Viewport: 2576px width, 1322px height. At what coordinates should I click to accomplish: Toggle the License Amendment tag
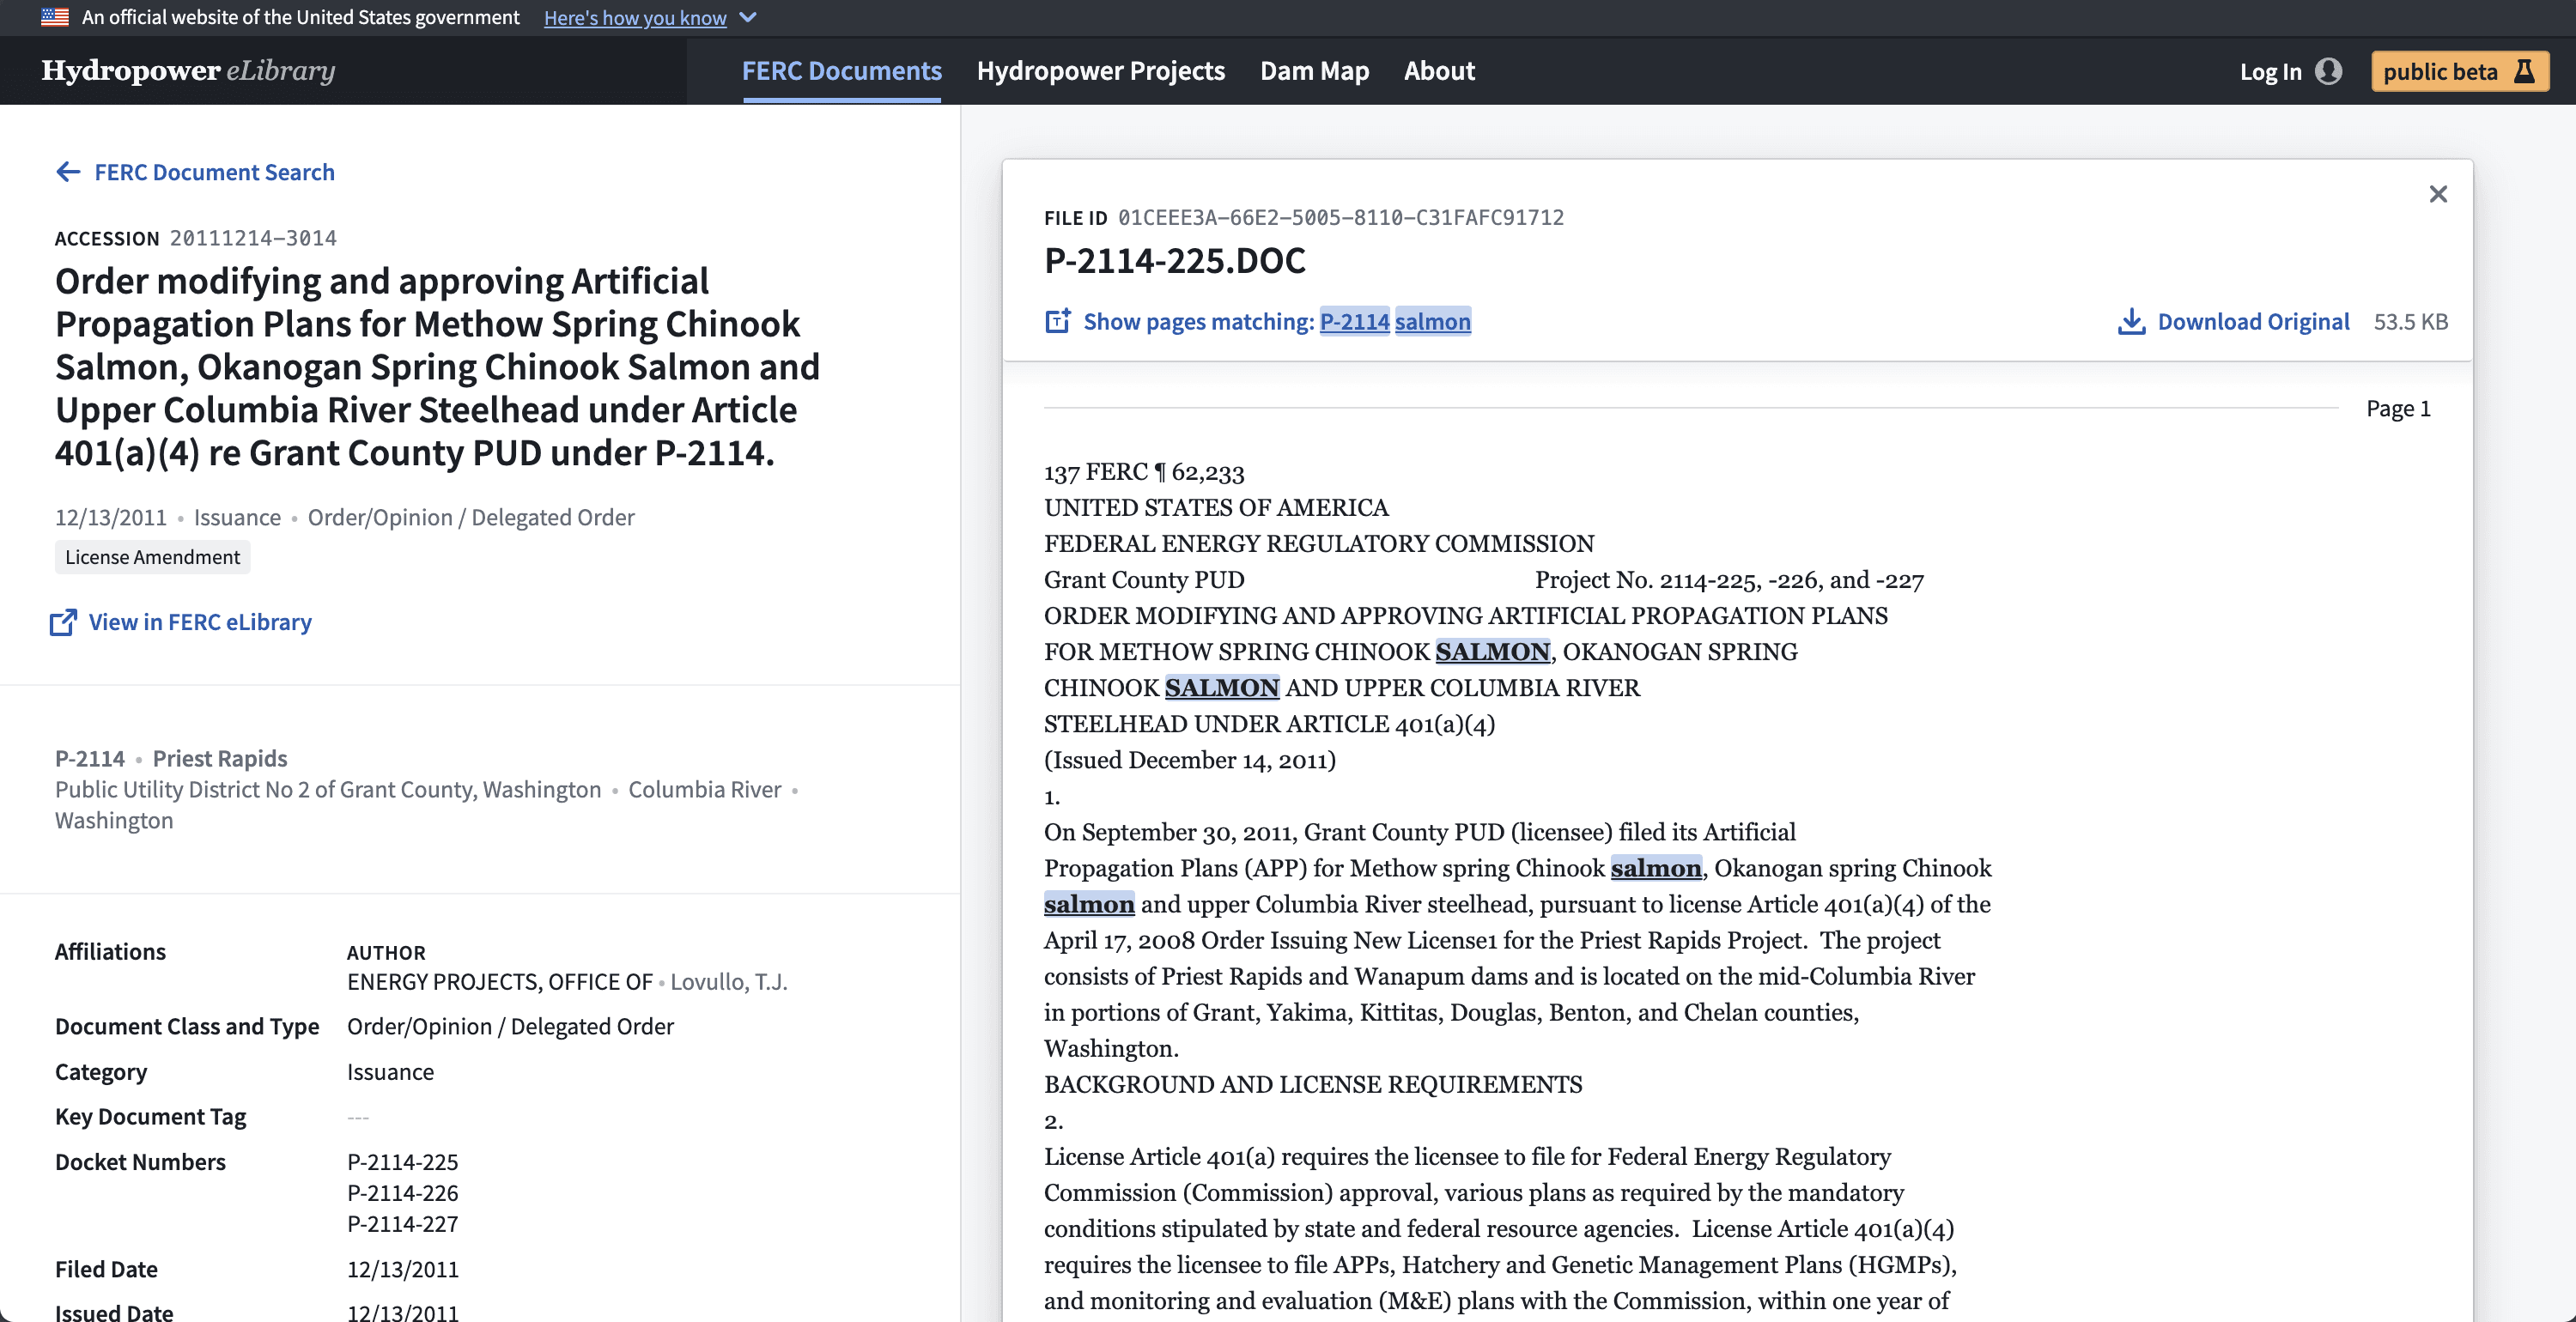[x=152, y=556]
